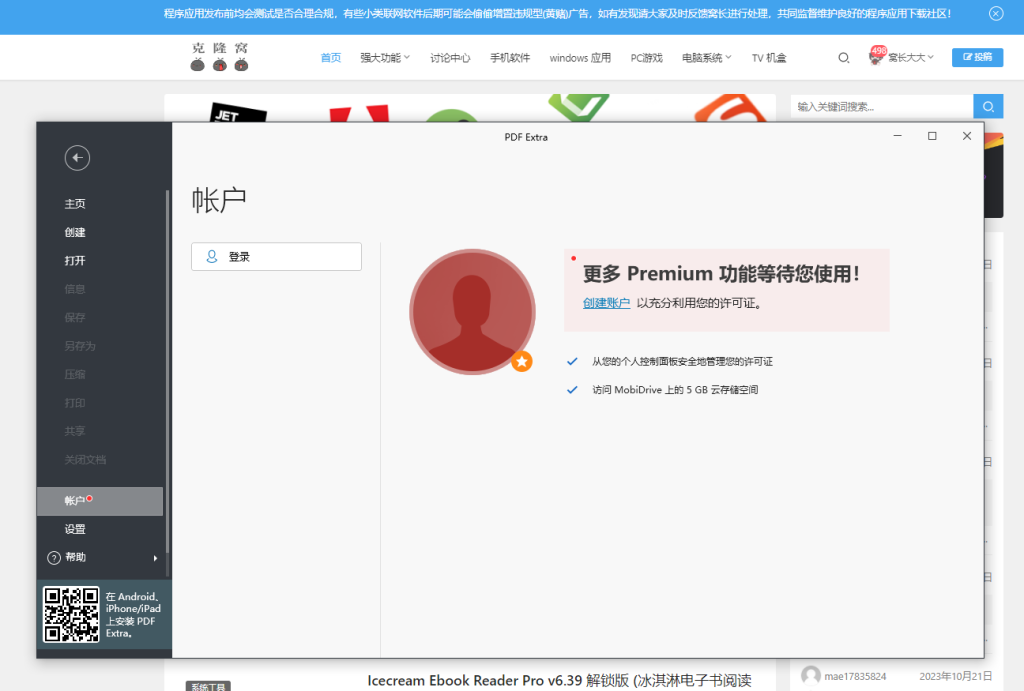Screen dimensions: 1024x691
Task: Select 创建 in PDF Extra sidebar
Action: (x=75, y=233)
